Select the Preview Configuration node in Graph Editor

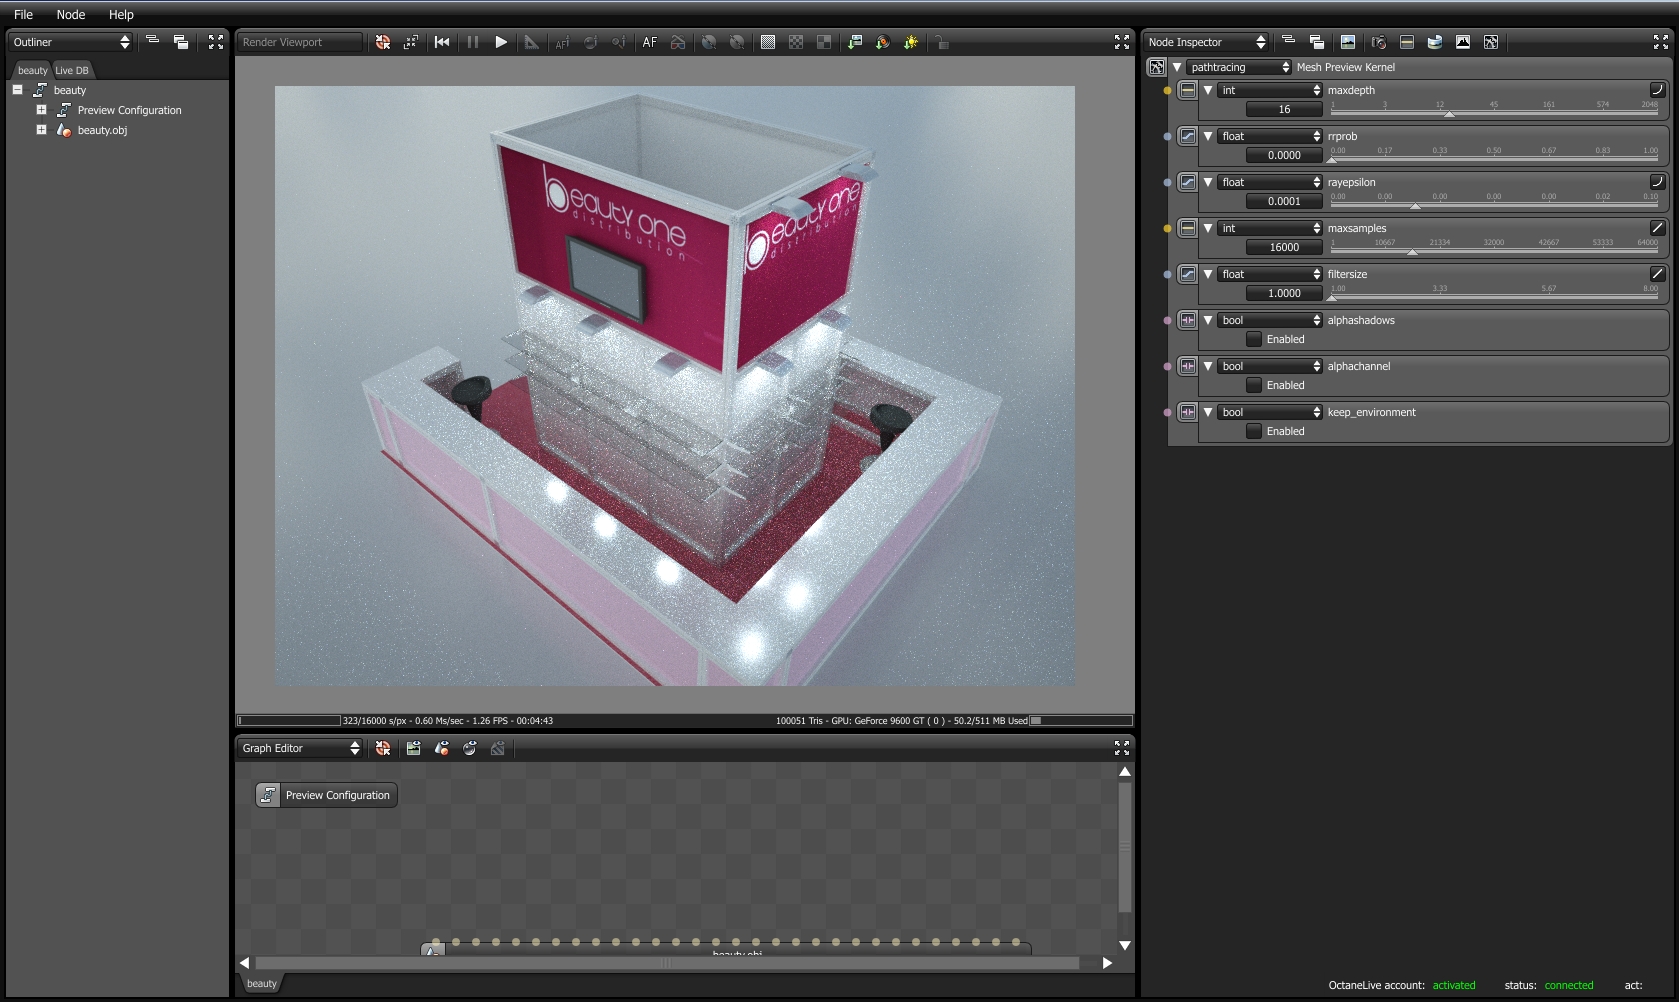(326, 795)
